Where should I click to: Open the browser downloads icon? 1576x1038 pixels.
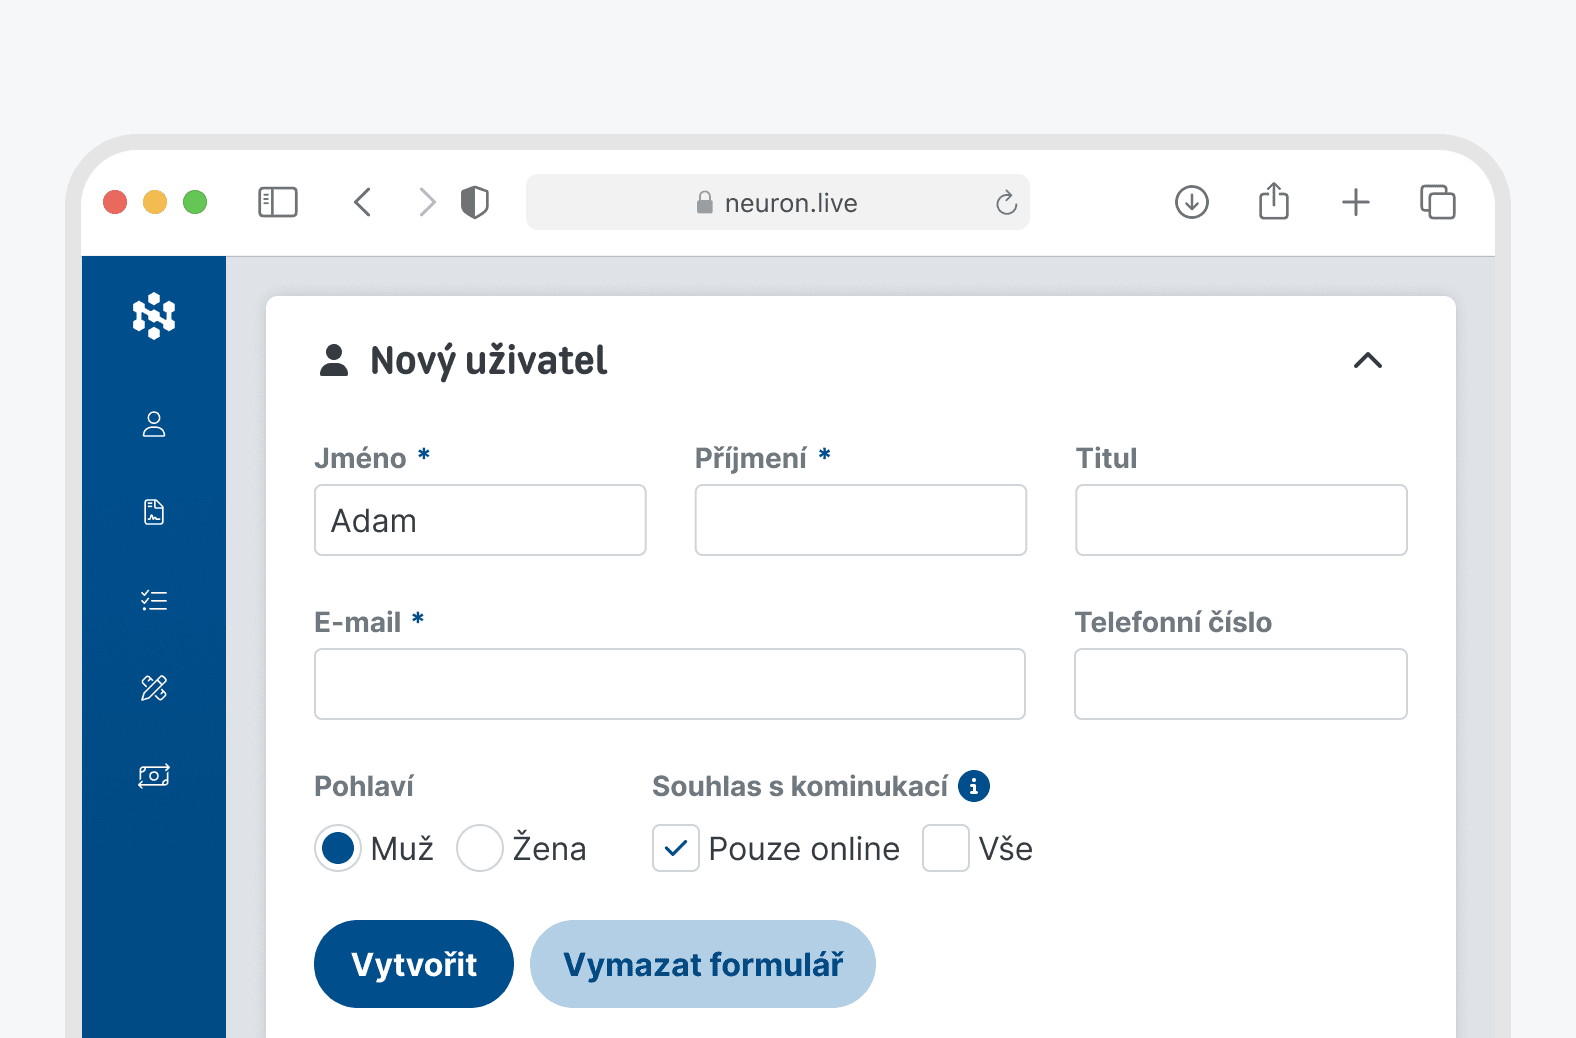[x=1191, y=203]
